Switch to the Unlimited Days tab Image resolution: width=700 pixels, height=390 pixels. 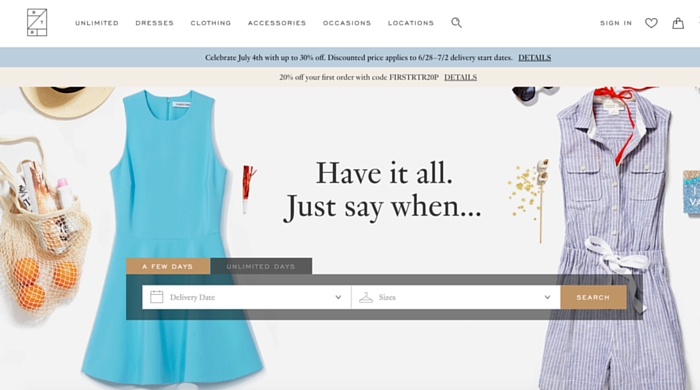click(261, 266)
